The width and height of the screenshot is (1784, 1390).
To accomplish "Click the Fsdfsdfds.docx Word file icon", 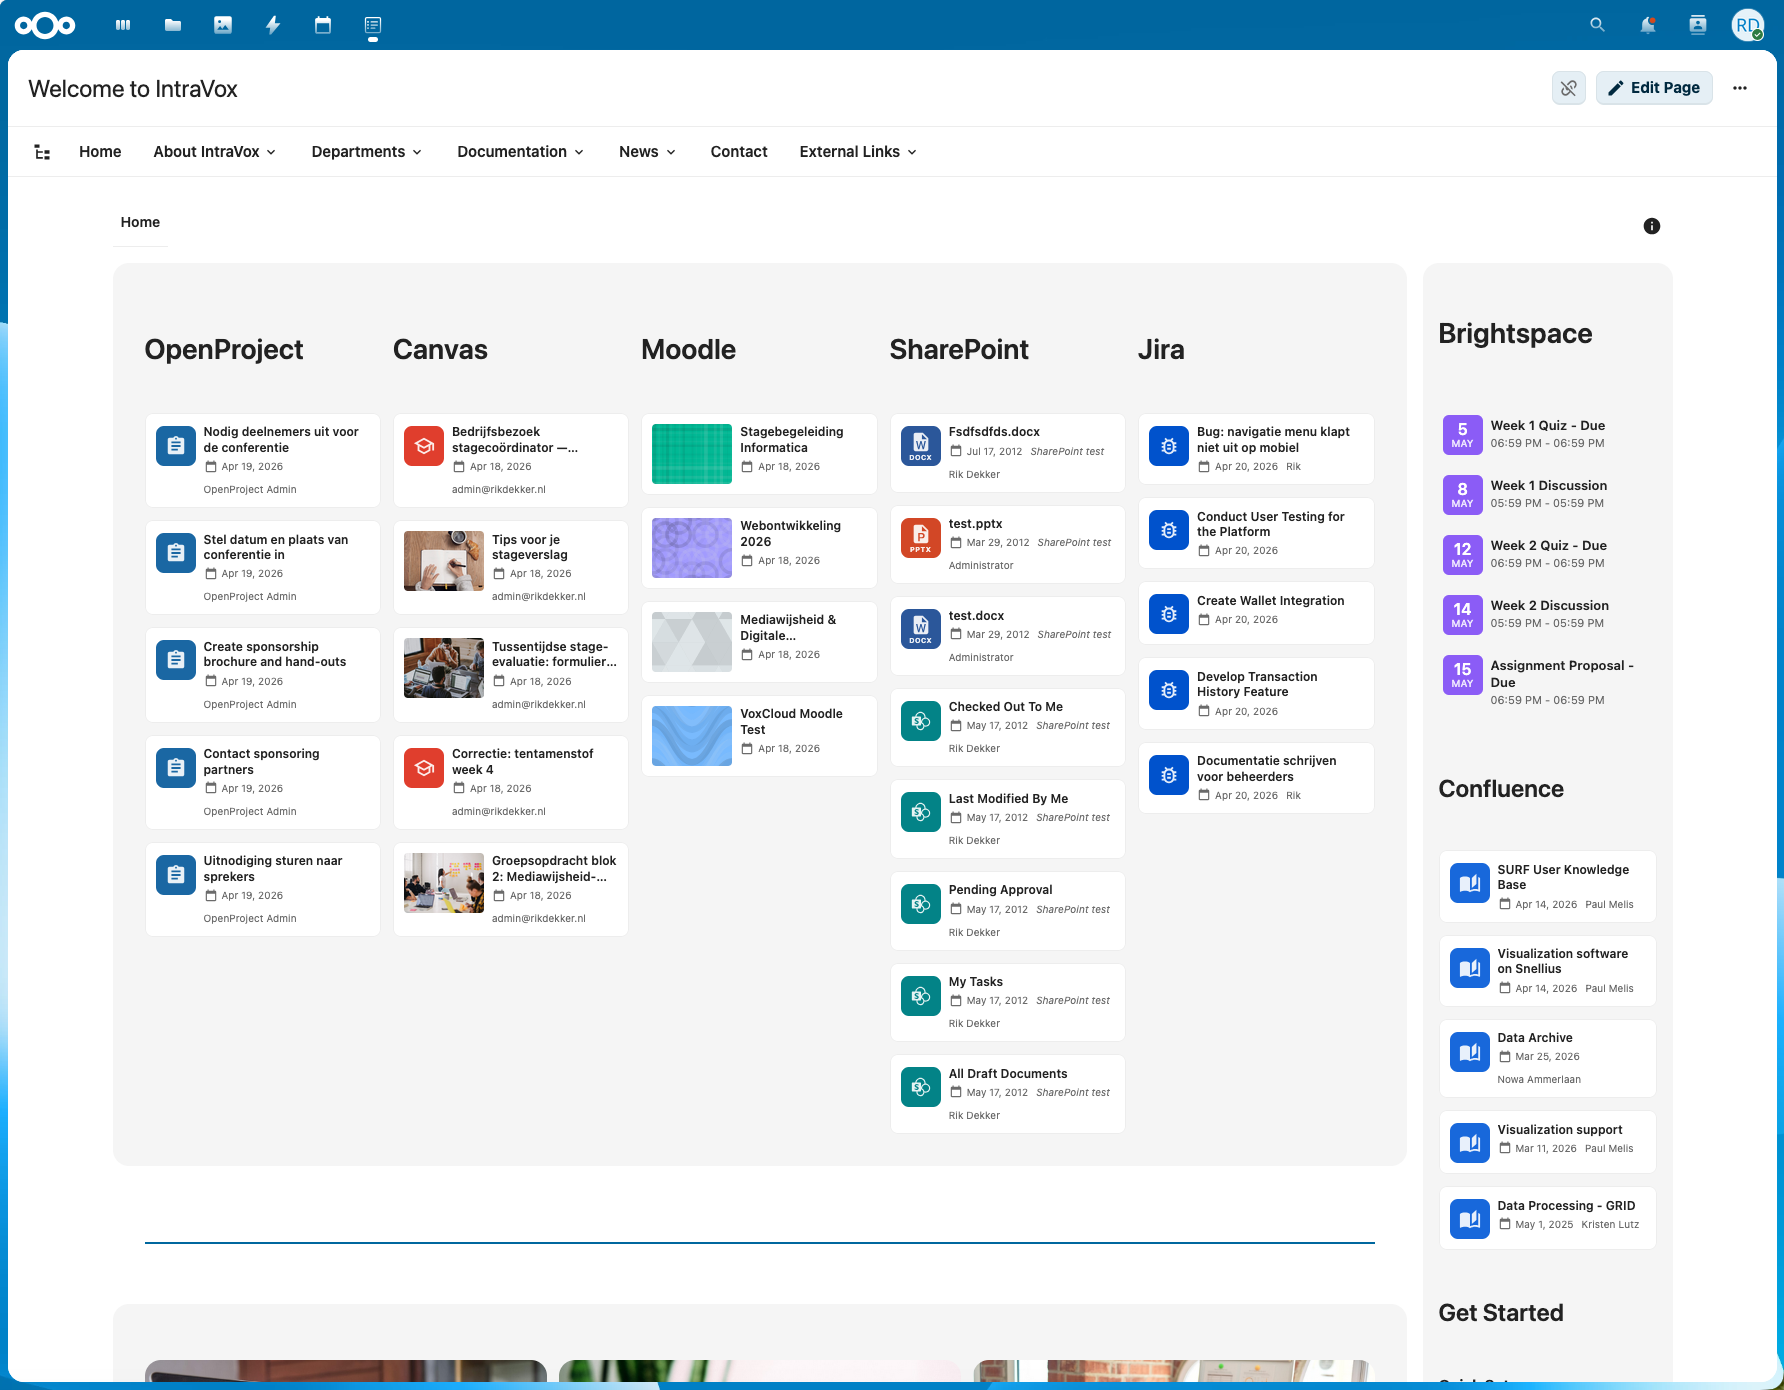I will (x=921, y=445).
